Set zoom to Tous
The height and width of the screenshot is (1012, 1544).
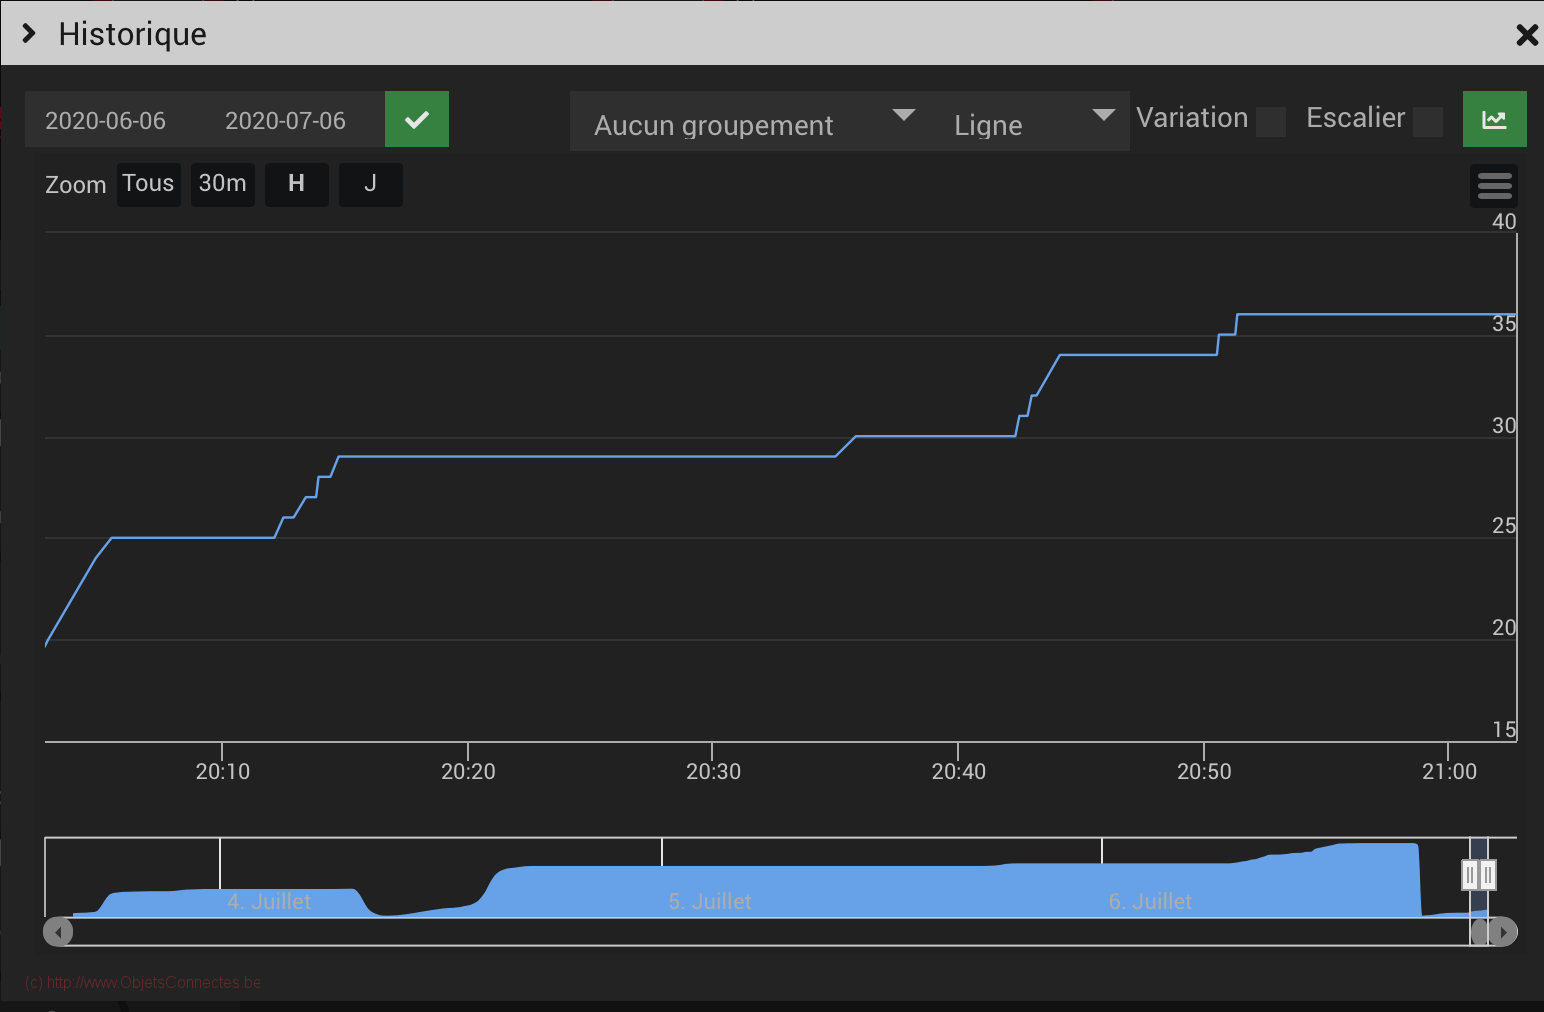(x=149, y=184)
